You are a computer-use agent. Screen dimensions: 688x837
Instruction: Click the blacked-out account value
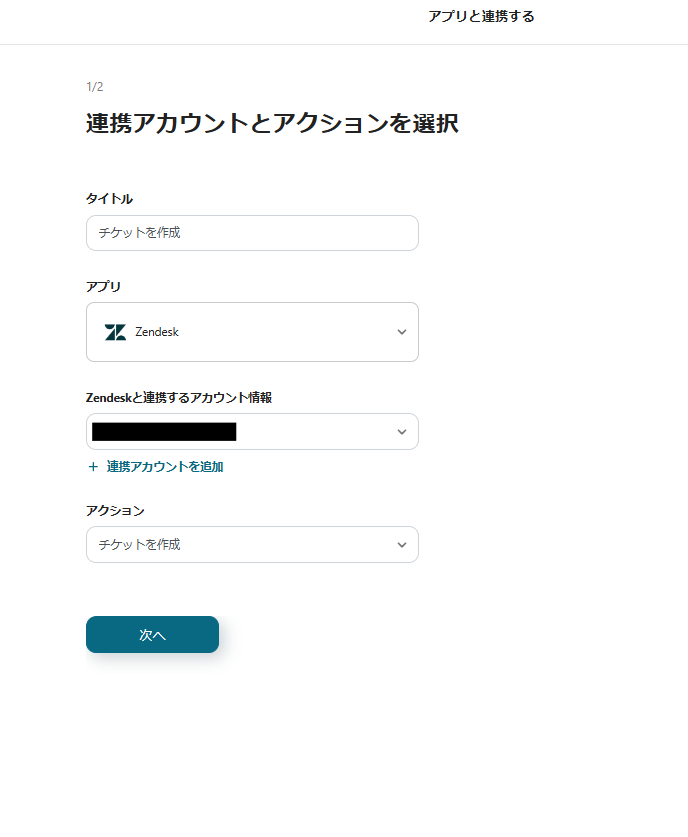(x=164, y=432)
